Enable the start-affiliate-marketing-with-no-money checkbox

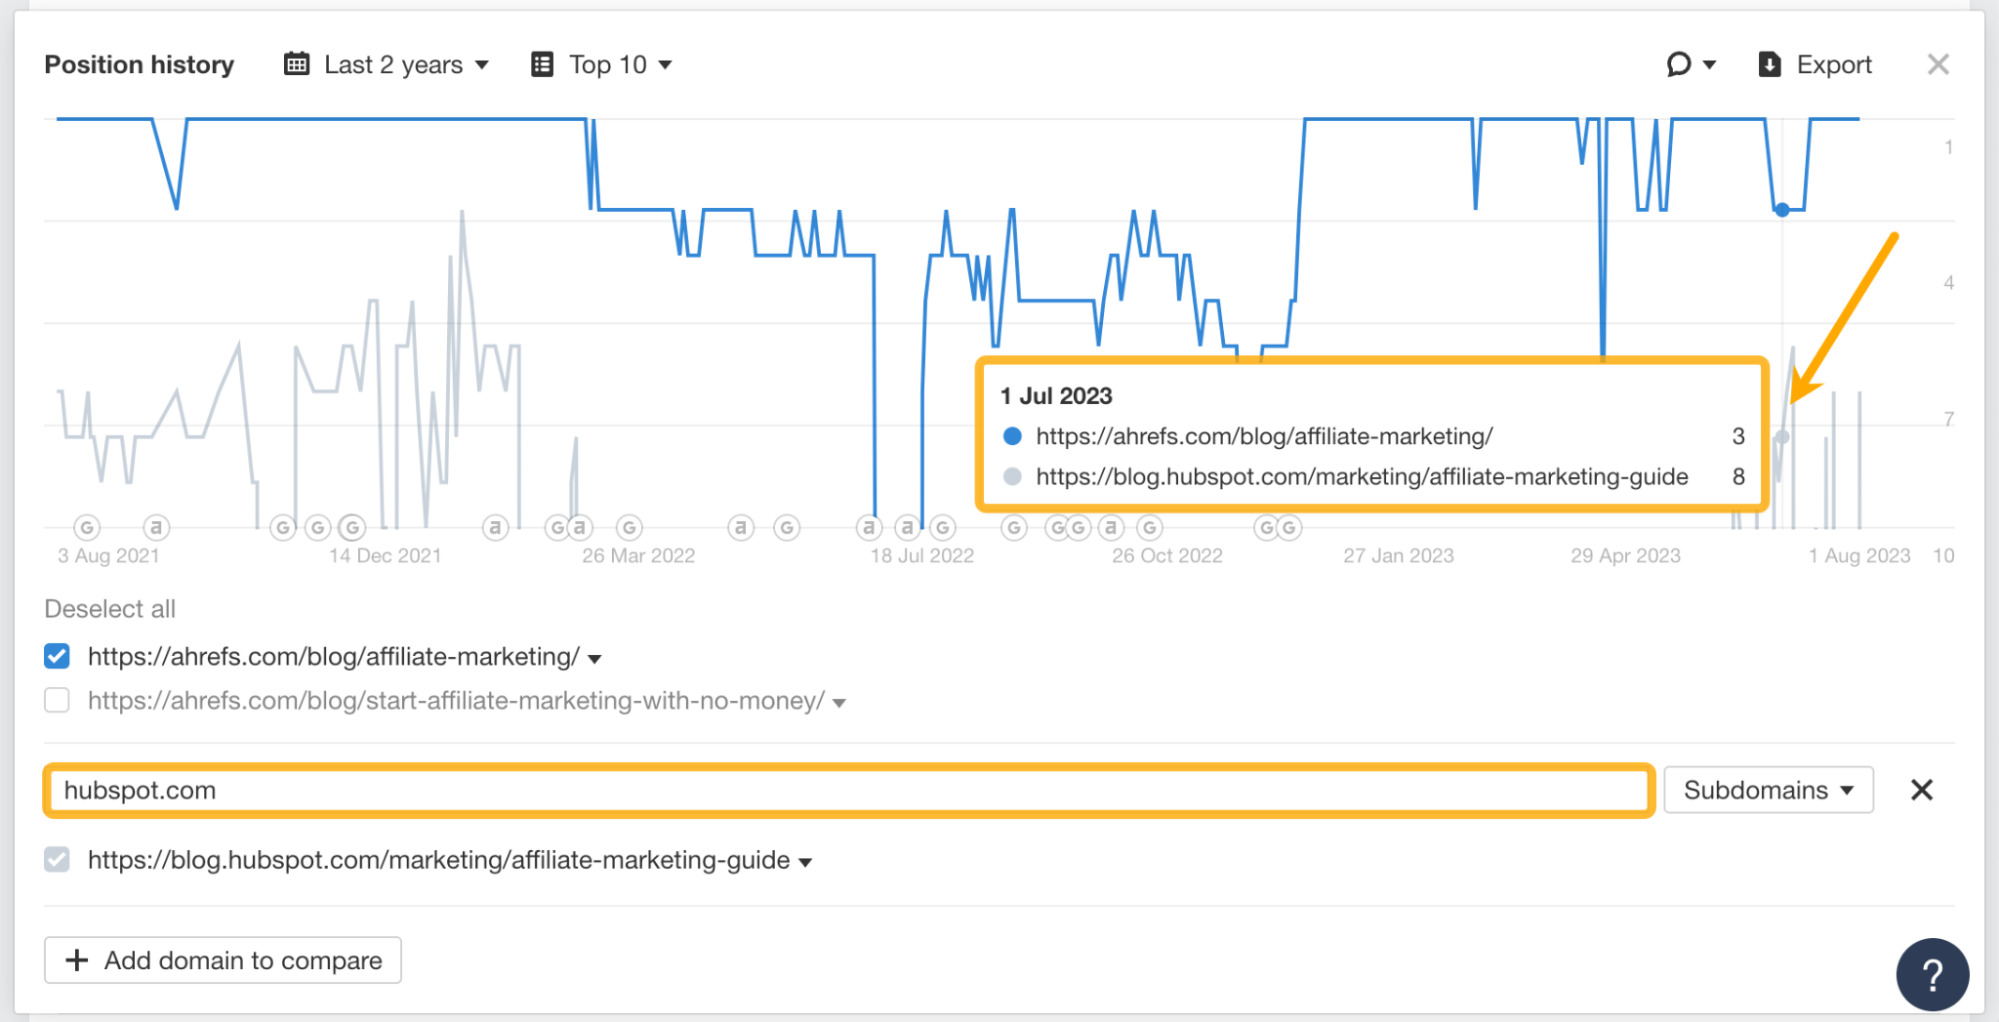point(57,701)
